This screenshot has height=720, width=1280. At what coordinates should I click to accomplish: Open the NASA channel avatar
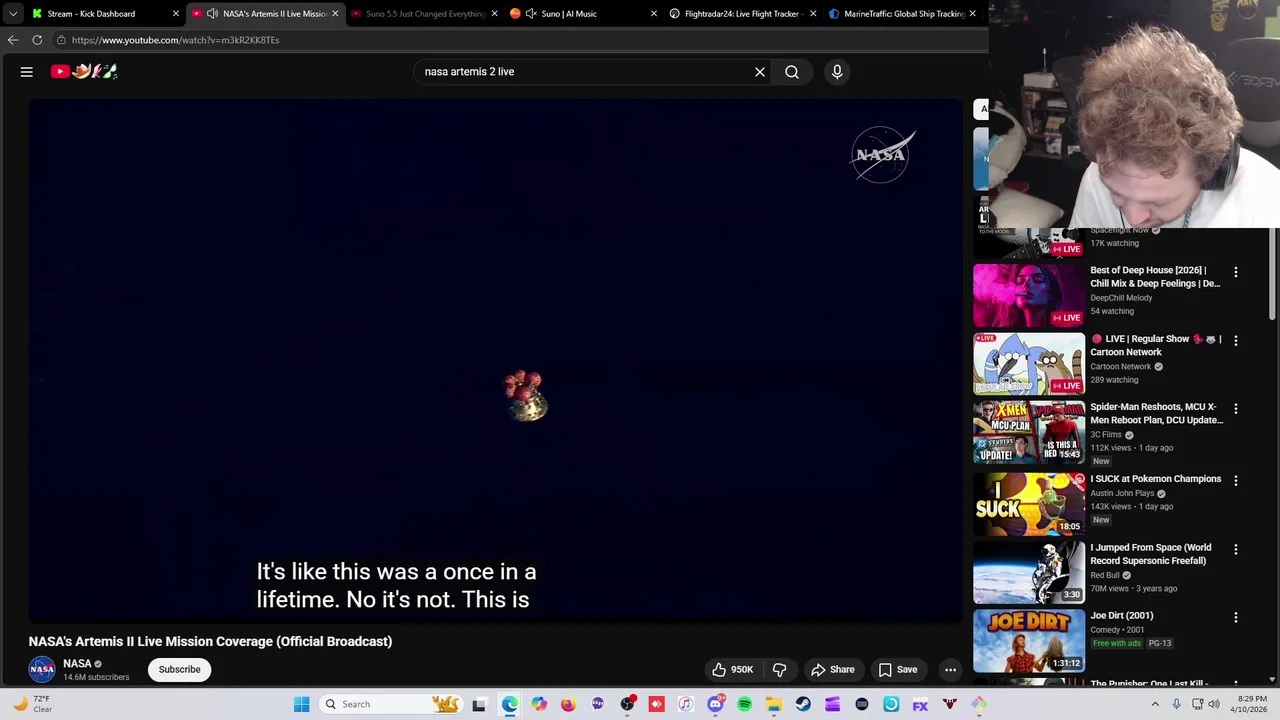coord(42,670)
